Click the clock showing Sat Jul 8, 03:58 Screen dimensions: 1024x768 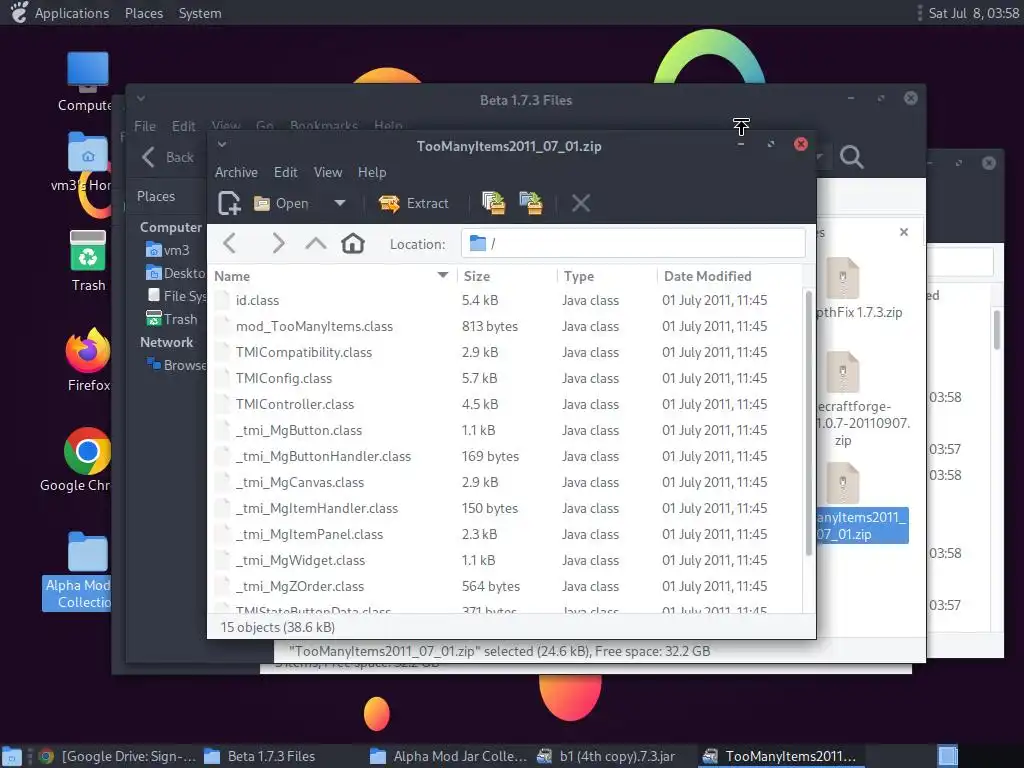click(x=973, y=13)
